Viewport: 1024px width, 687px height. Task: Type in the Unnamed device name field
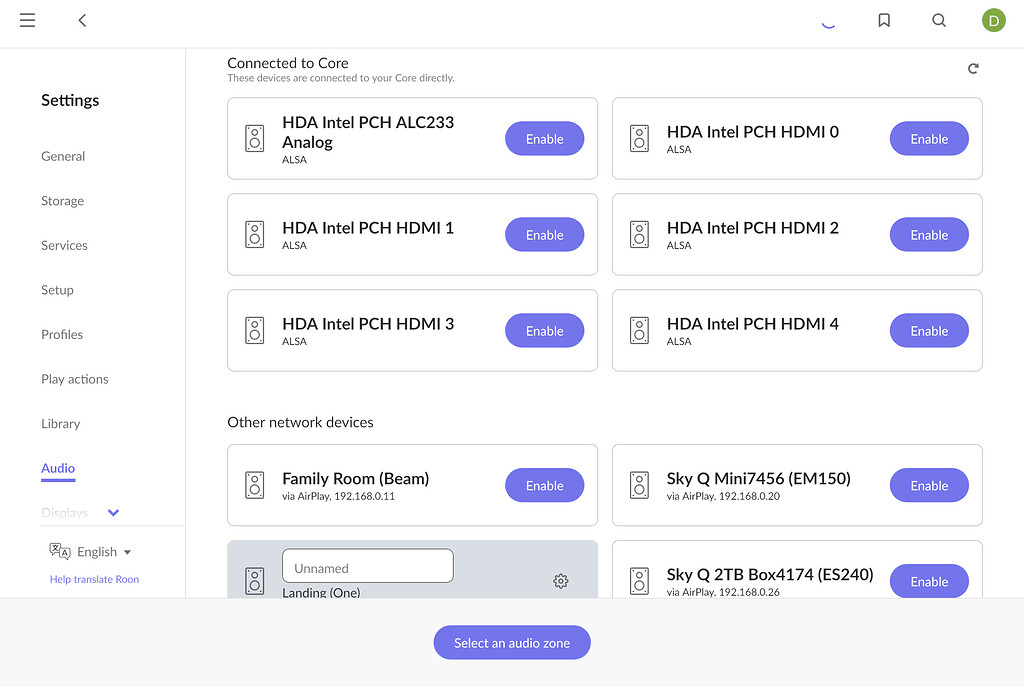(367, 565)
